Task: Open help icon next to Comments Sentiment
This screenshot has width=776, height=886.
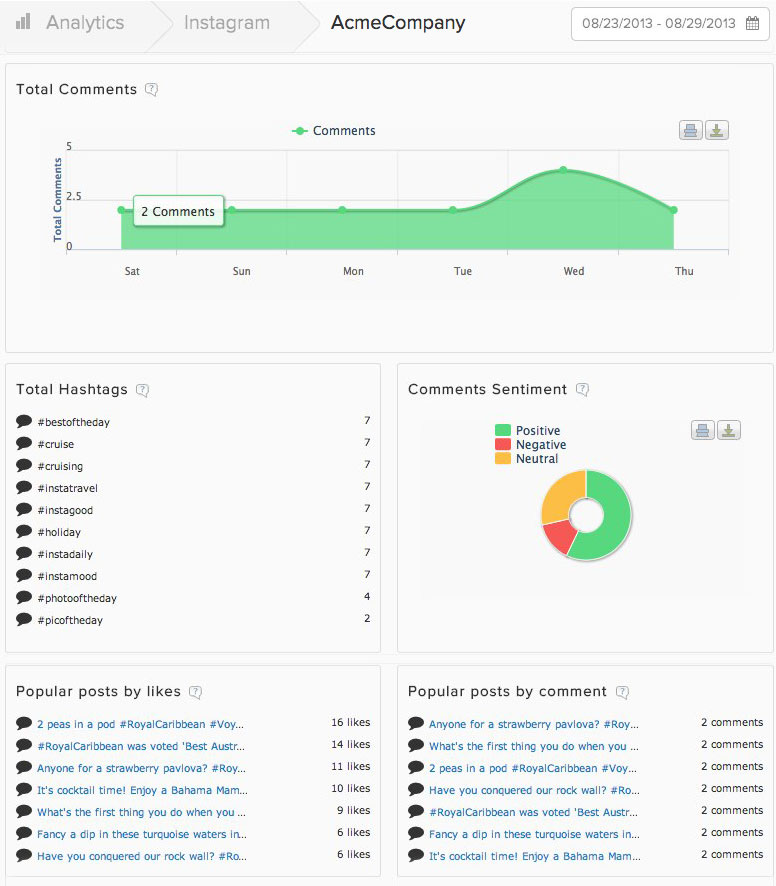Action: click(582, 390)
